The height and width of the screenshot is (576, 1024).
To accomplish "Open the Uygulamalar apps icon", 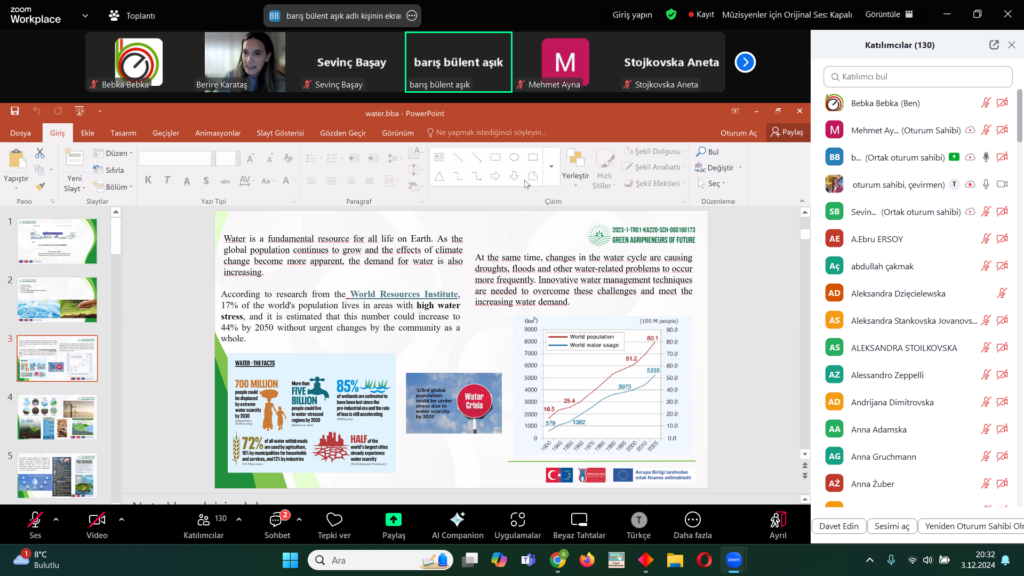I will click(x=517, y=520).
